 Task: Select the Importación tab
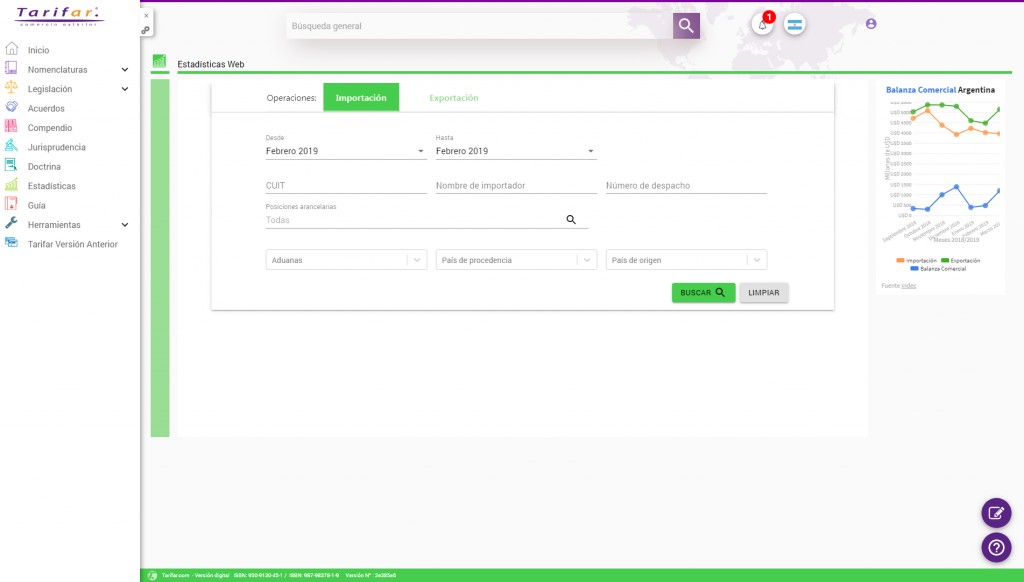point(361,97)
